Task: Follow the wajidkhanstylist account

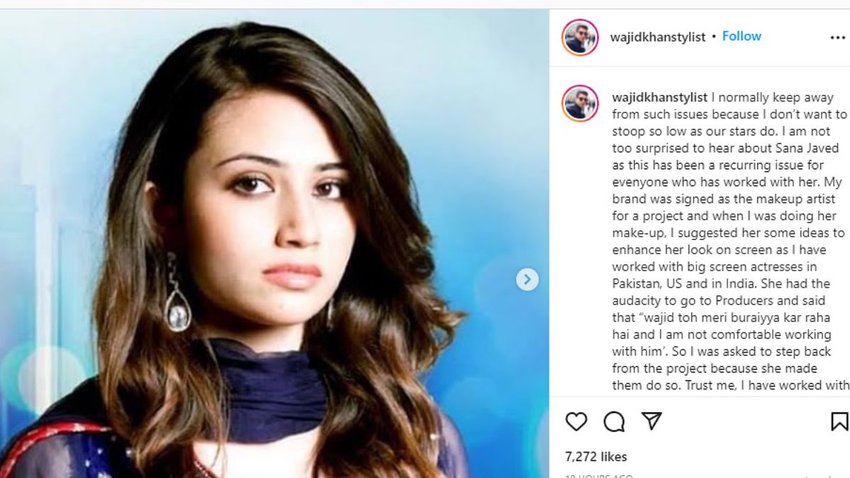Action: coord(742,36)
